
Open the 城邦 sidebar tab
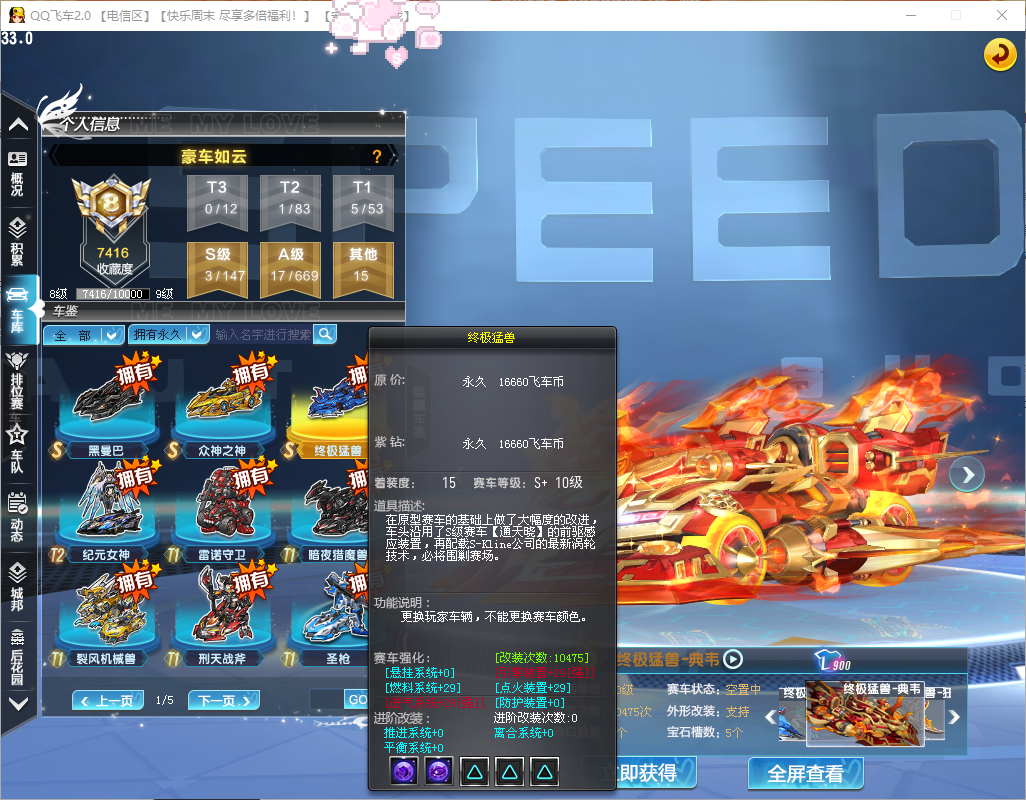tap(18, 585)
